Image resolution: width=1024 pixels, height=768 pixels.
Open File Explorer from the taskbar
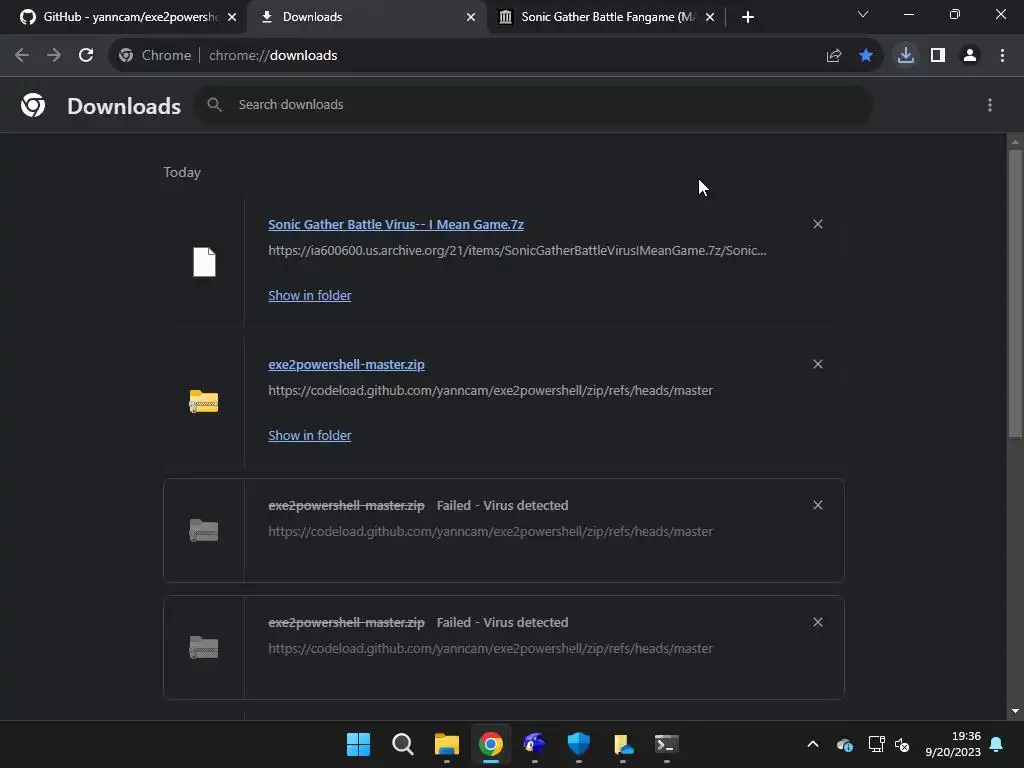coord(447,744)
